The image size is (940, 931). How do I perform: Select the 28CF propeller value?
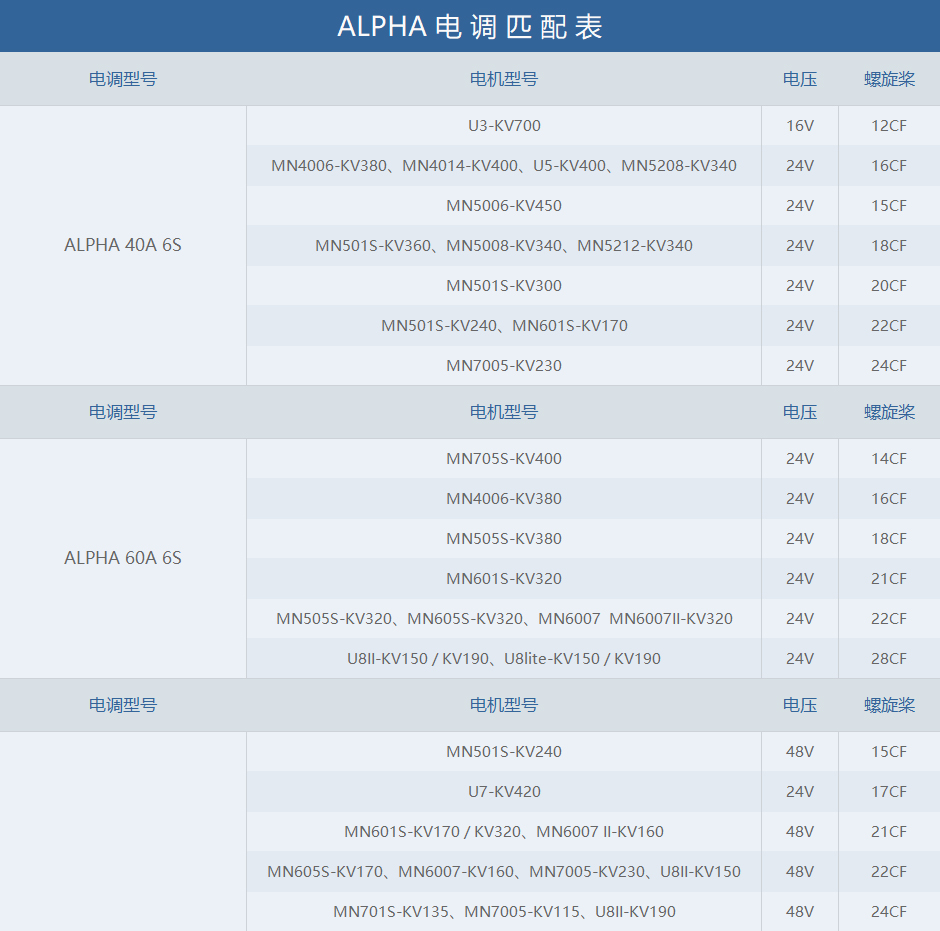point(889,659)
